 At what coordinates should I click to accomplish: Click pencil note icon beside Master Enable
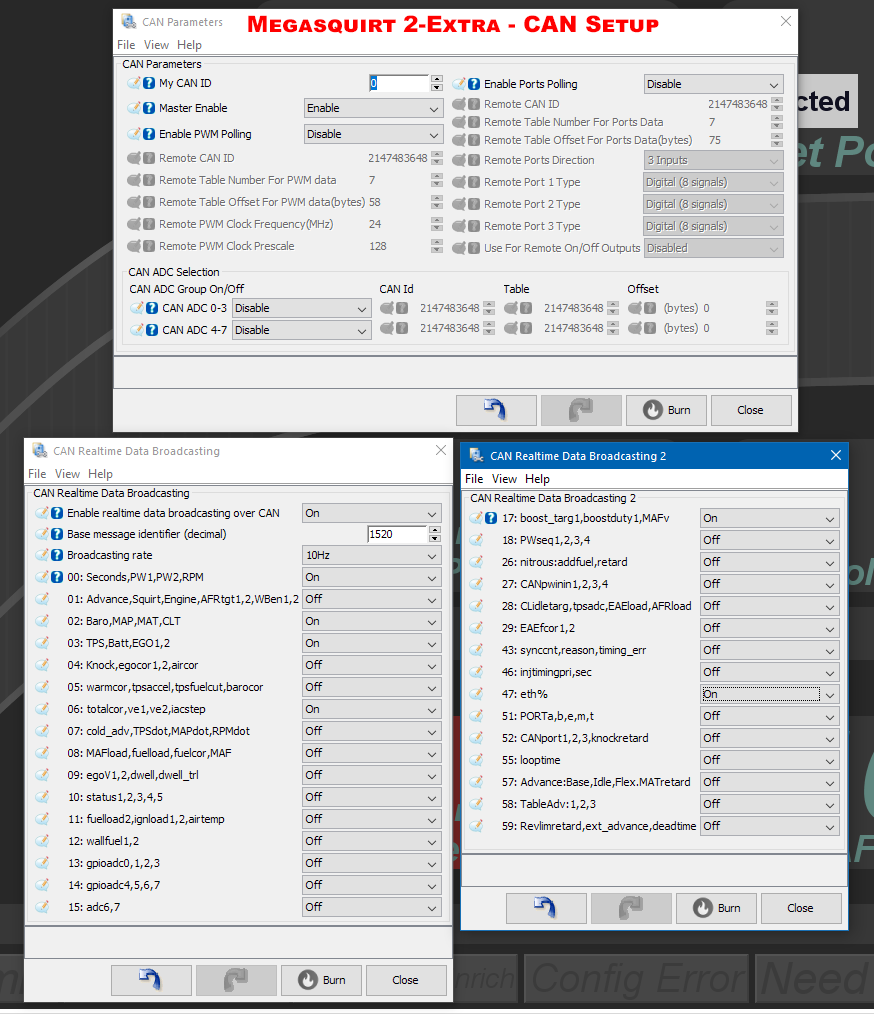(134, 108)
